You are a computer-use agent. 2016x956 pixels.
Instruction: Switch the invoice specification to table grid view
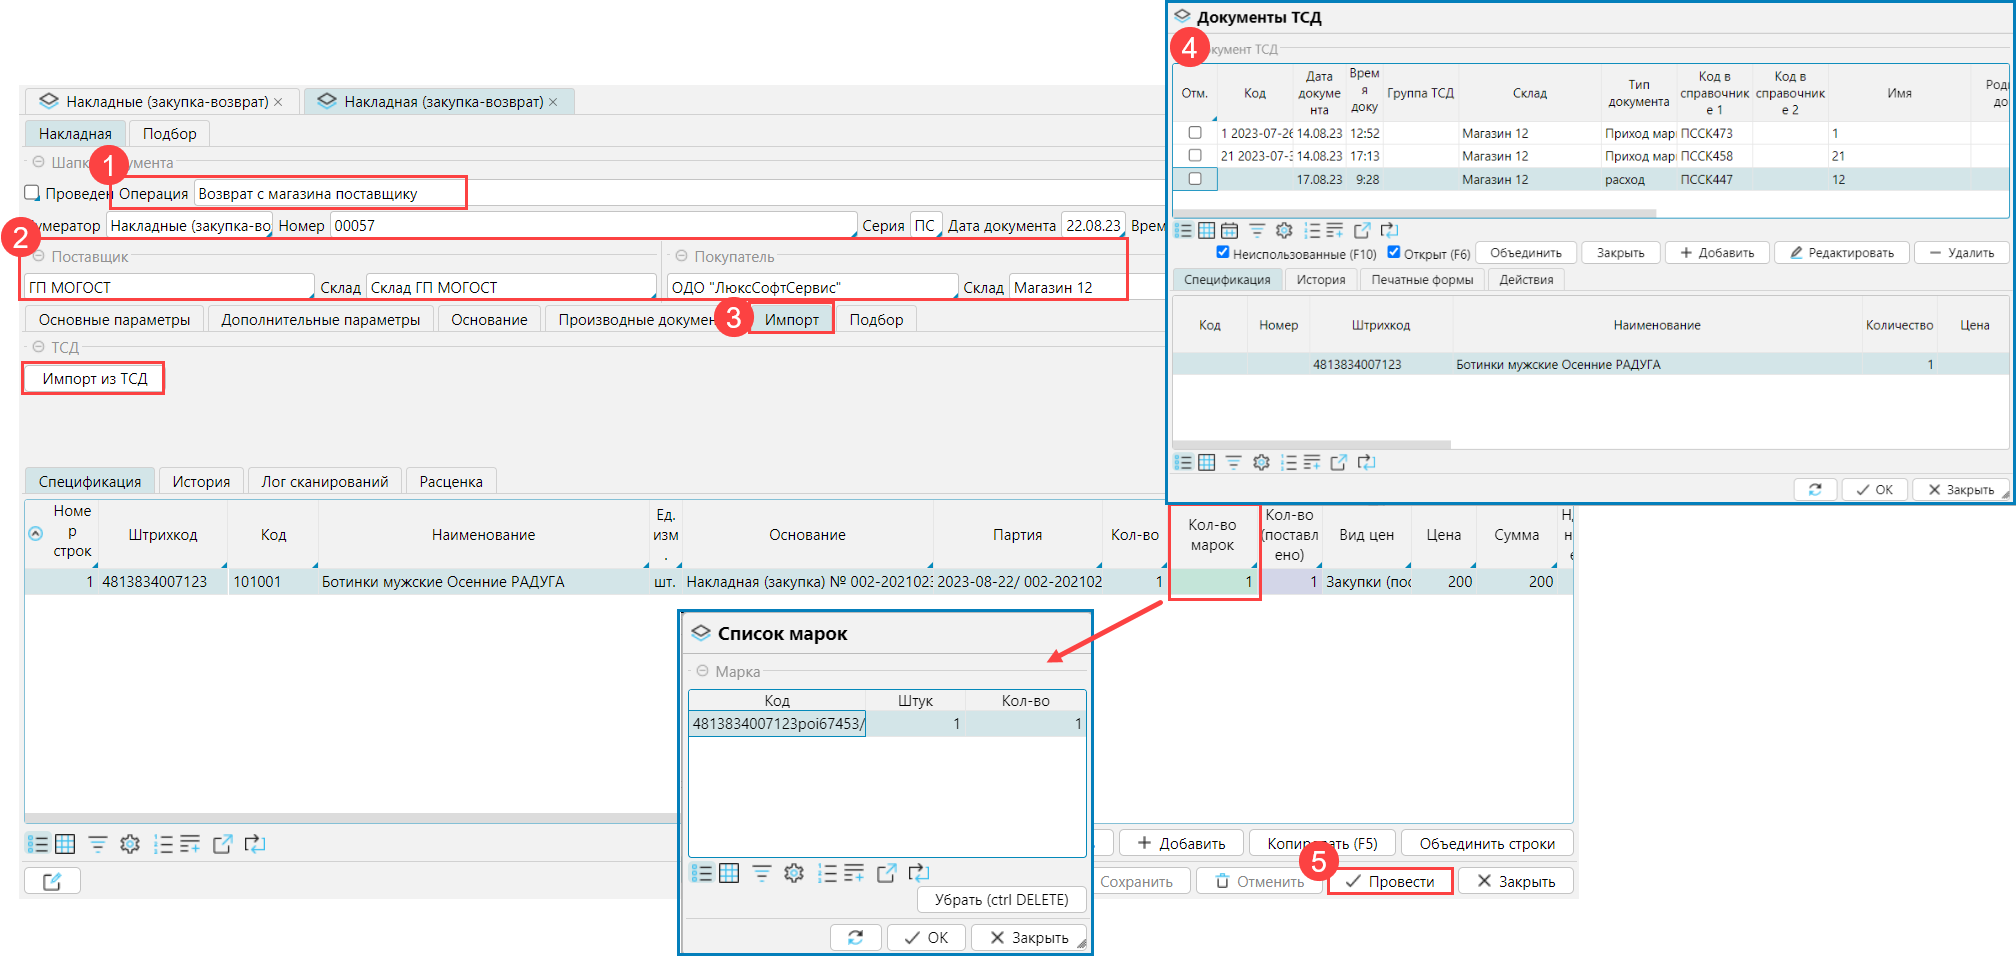point(65,844)
